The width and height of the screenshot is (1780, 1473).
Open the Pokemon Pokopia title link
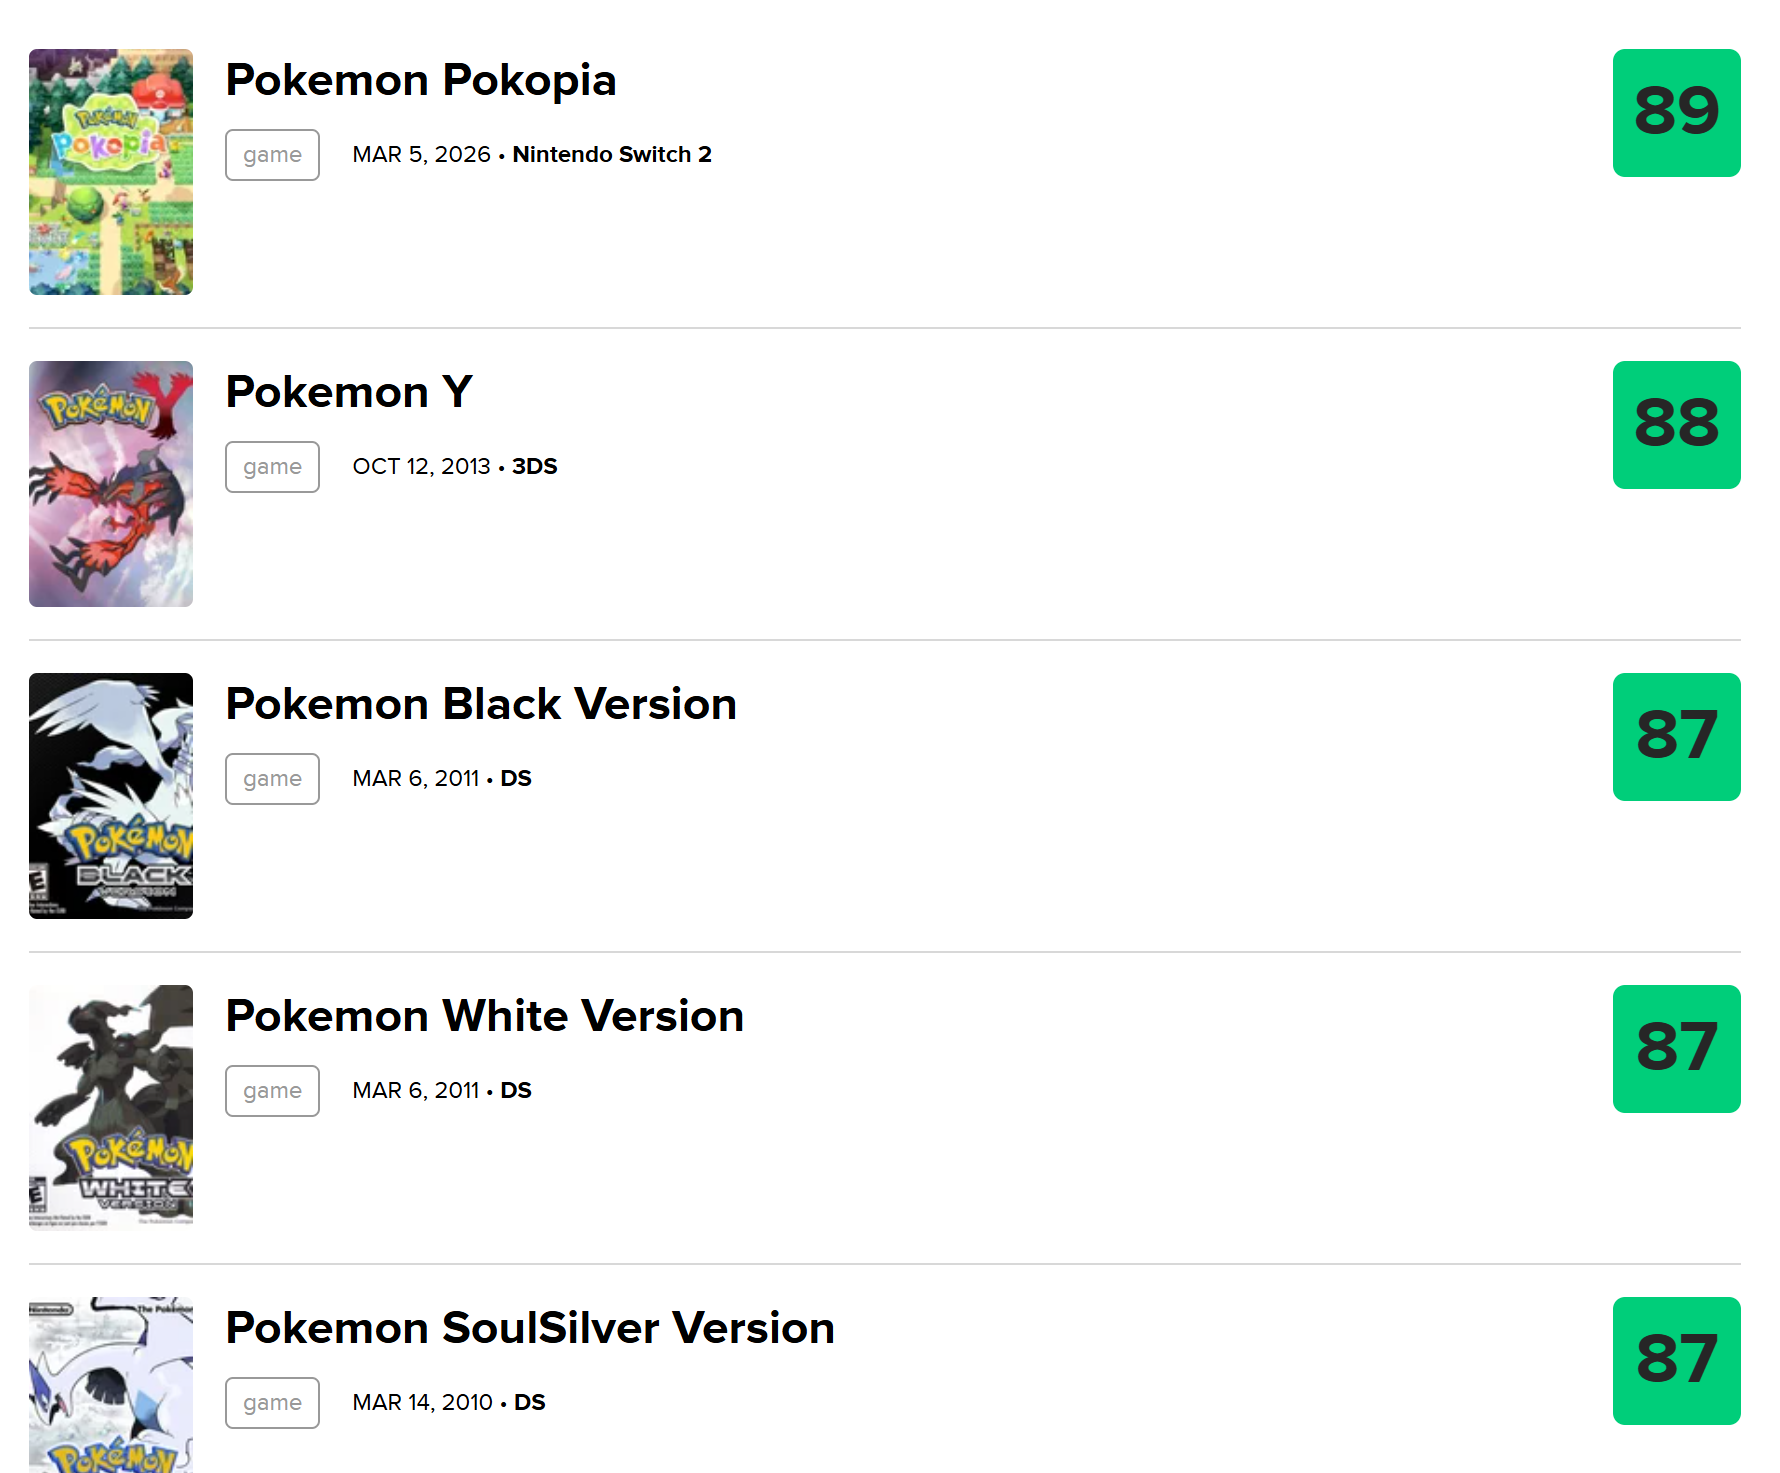pos(420,80)
